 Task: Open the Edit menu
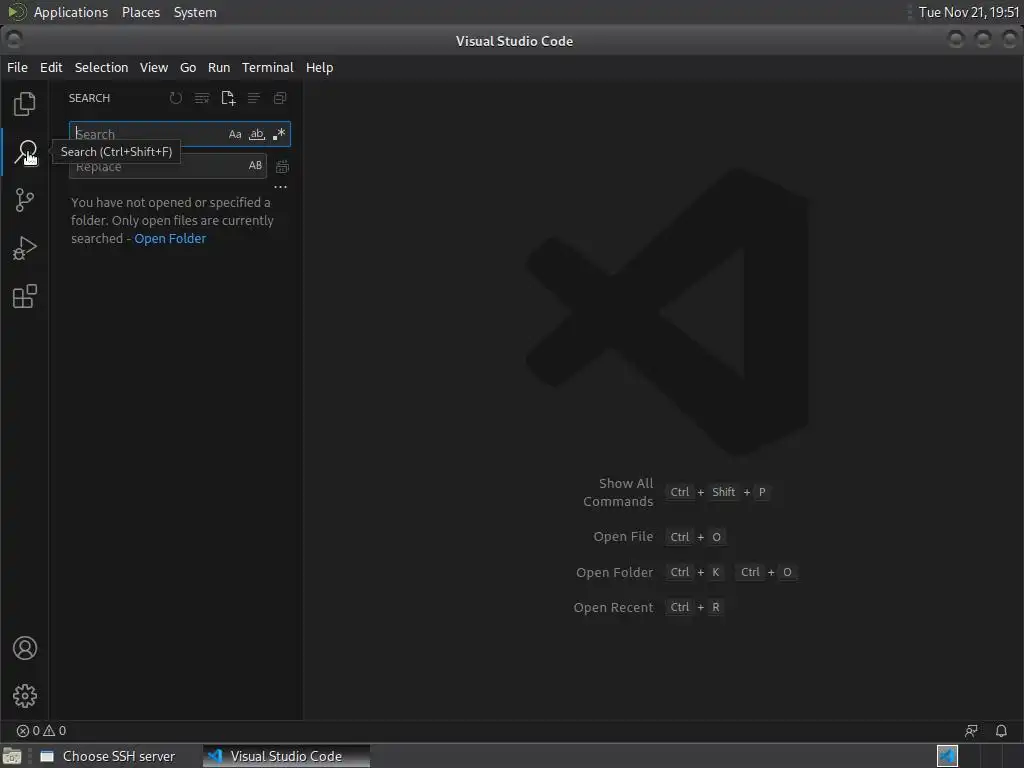[x=51, y=67]
